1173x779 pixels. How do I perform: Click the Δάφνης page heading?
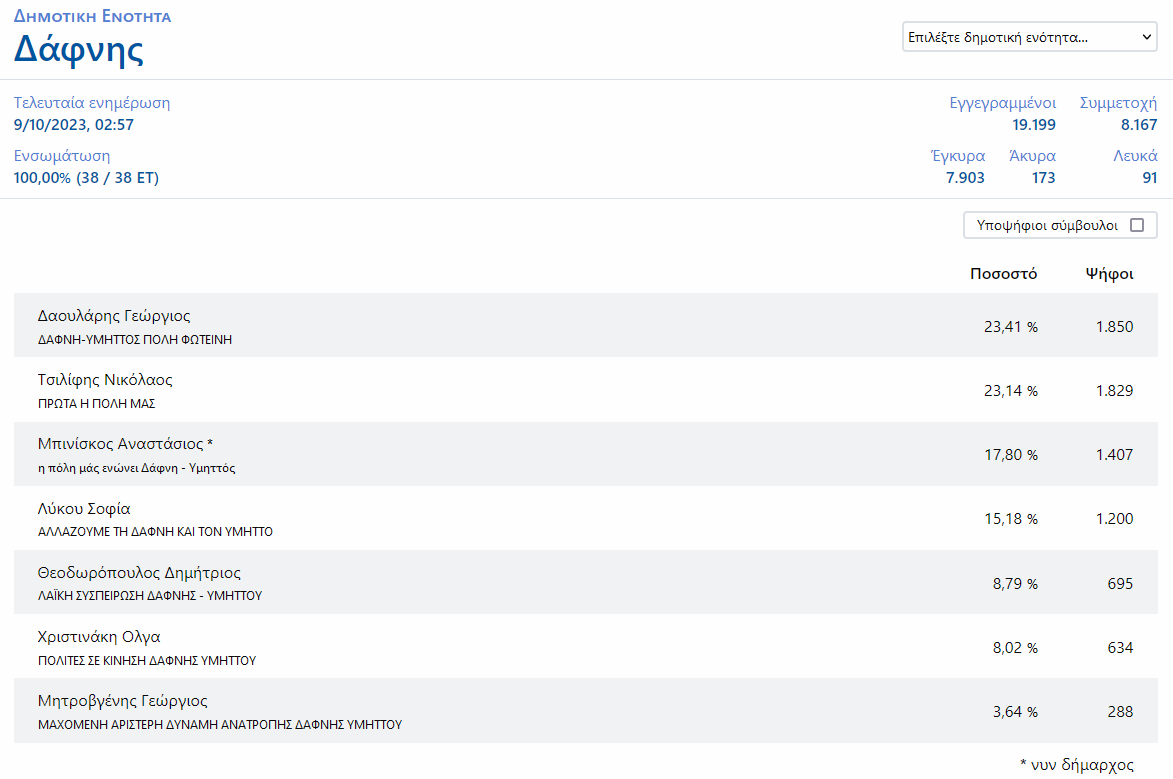[x=78, y=50]
